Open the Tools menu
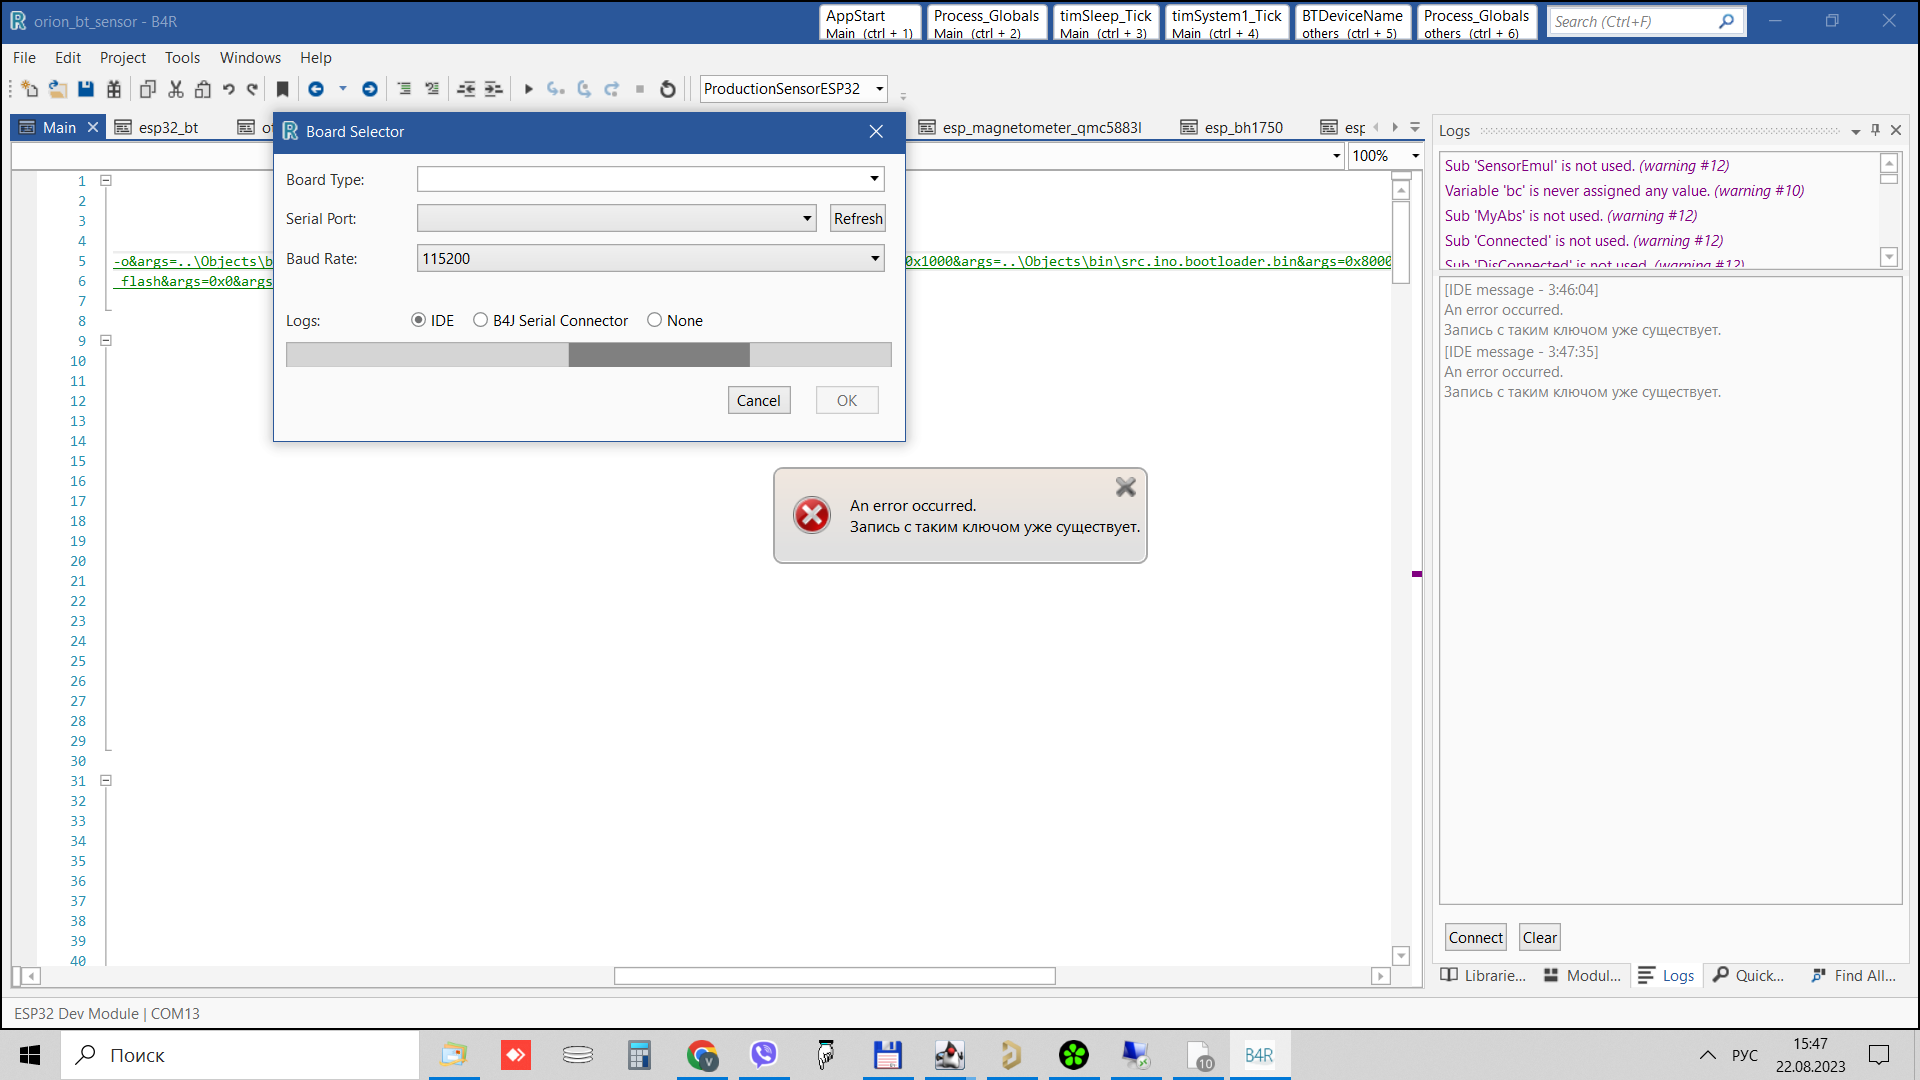This screenshot has height=1080, width=1920. tap(182, 58)
